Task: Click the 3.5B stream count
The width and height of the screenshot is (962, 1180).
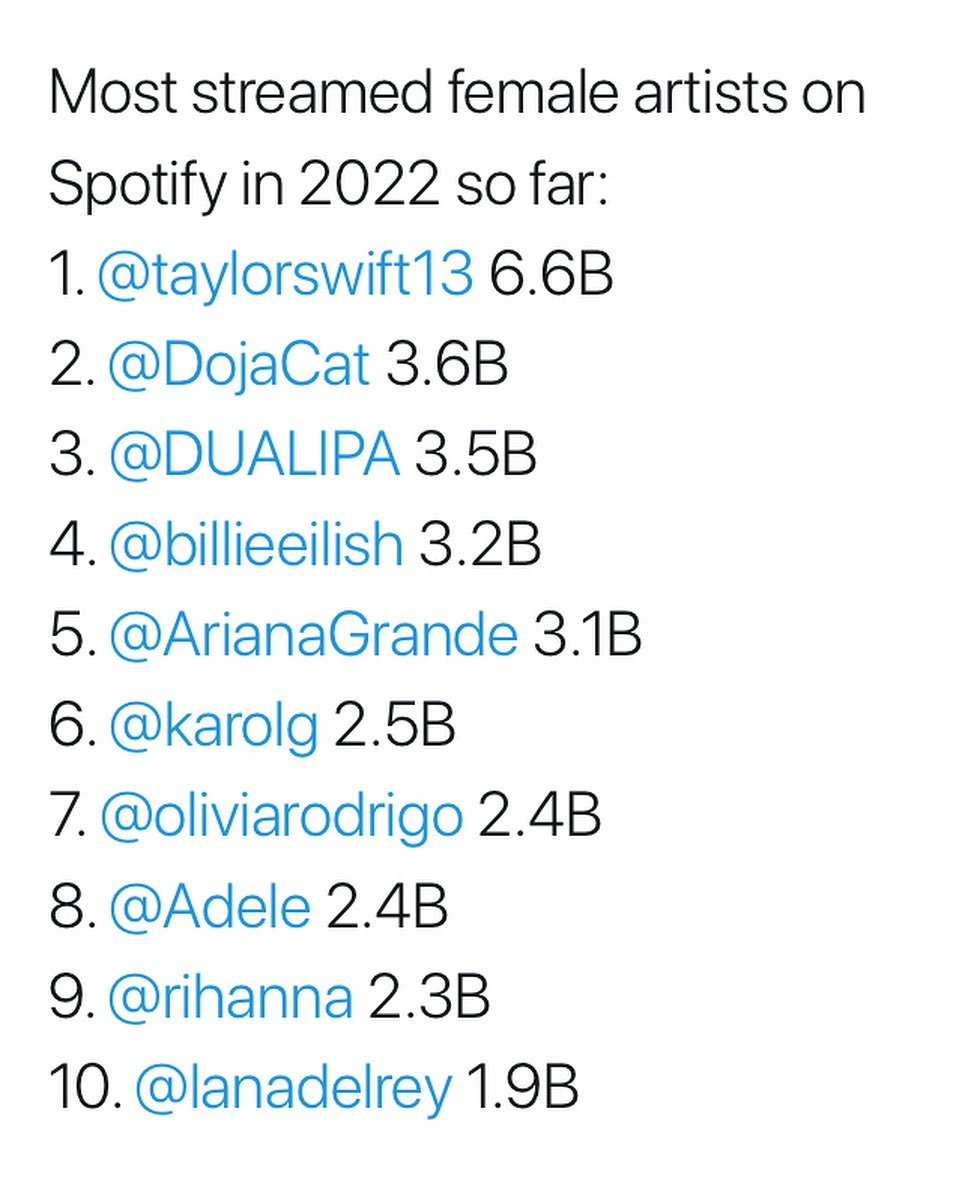Action: click(x=475, y=455)
